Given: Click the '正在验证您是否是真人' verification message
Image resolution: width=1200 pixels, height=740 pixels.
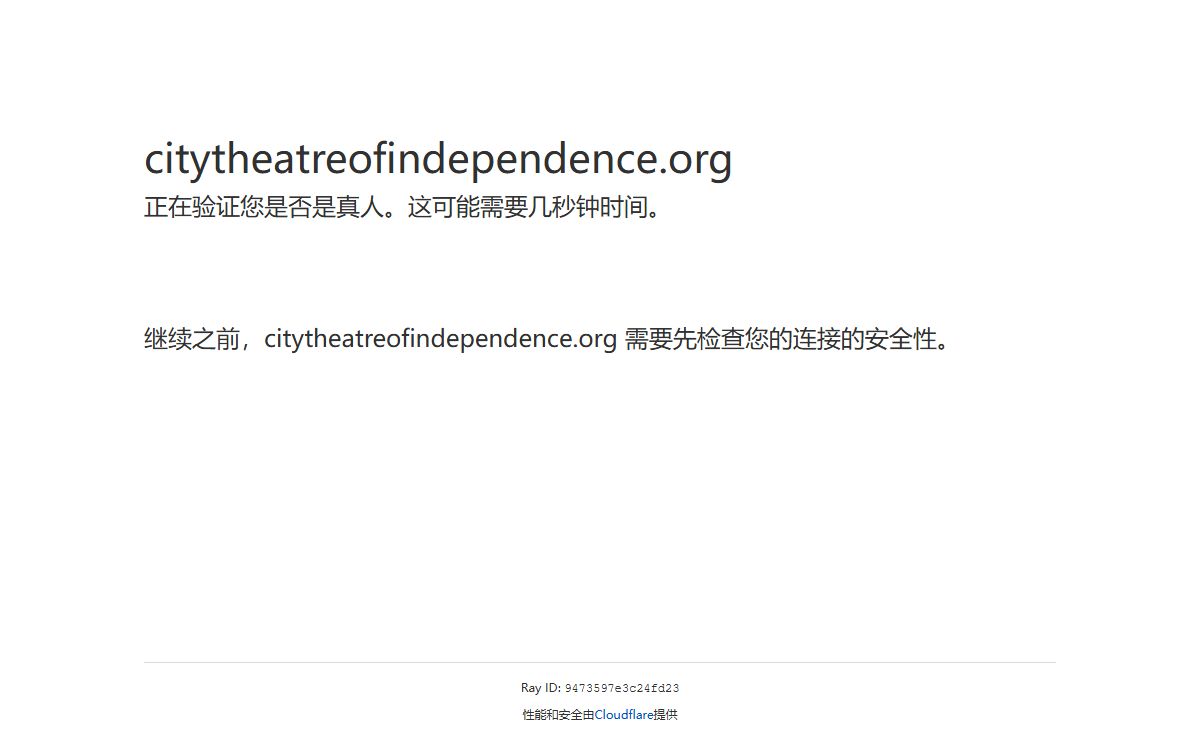Looking at the screenshot, I should [x=405, y=208].
